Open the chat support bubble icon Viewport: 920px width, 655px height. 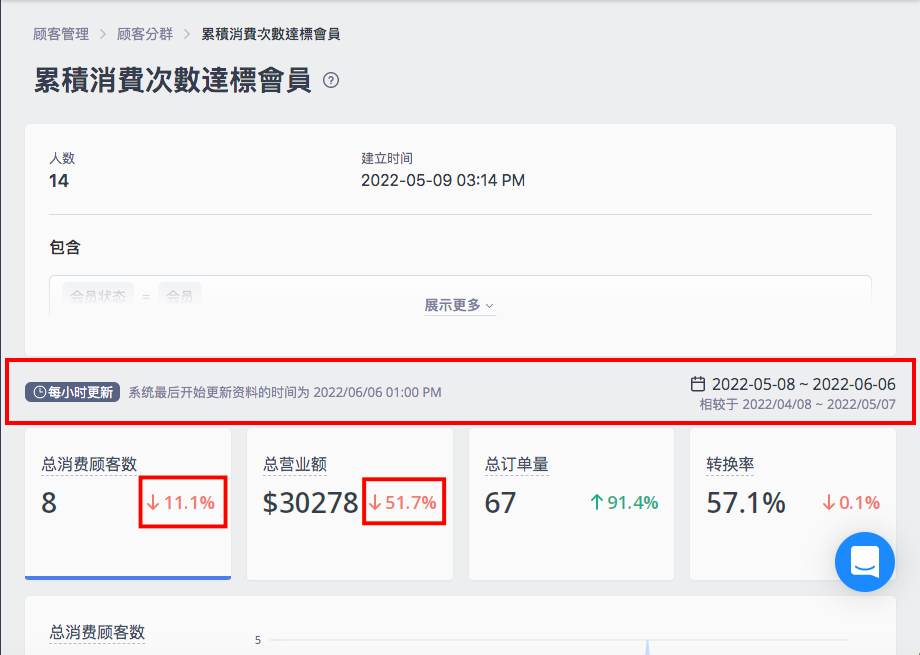coord(865,562)
